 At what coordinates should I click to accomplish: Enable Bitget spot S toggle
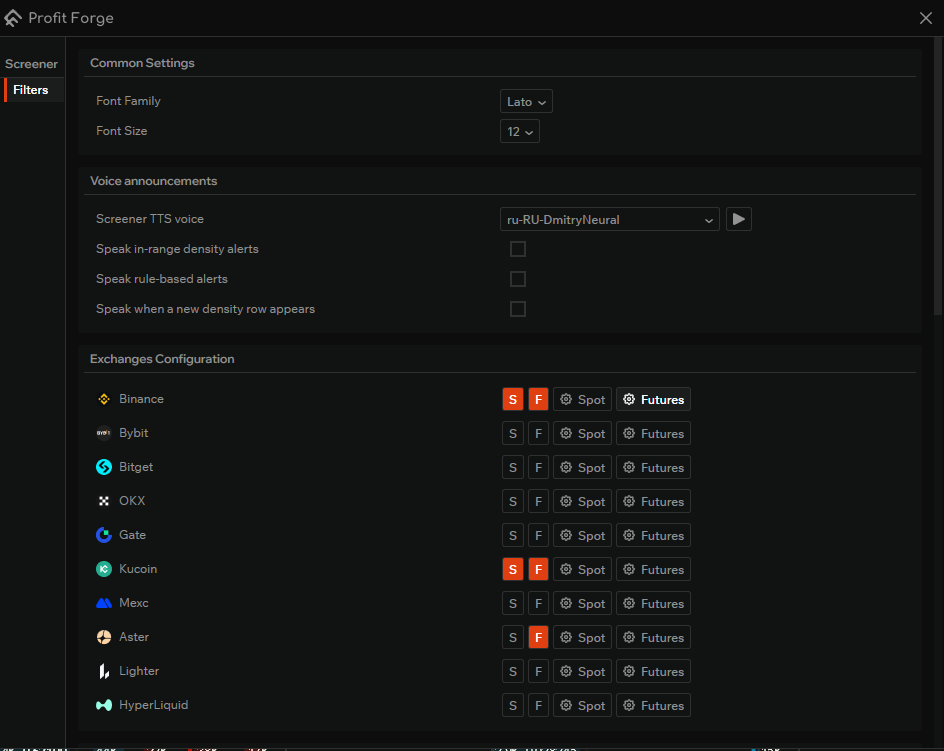(x=513, y=467)
